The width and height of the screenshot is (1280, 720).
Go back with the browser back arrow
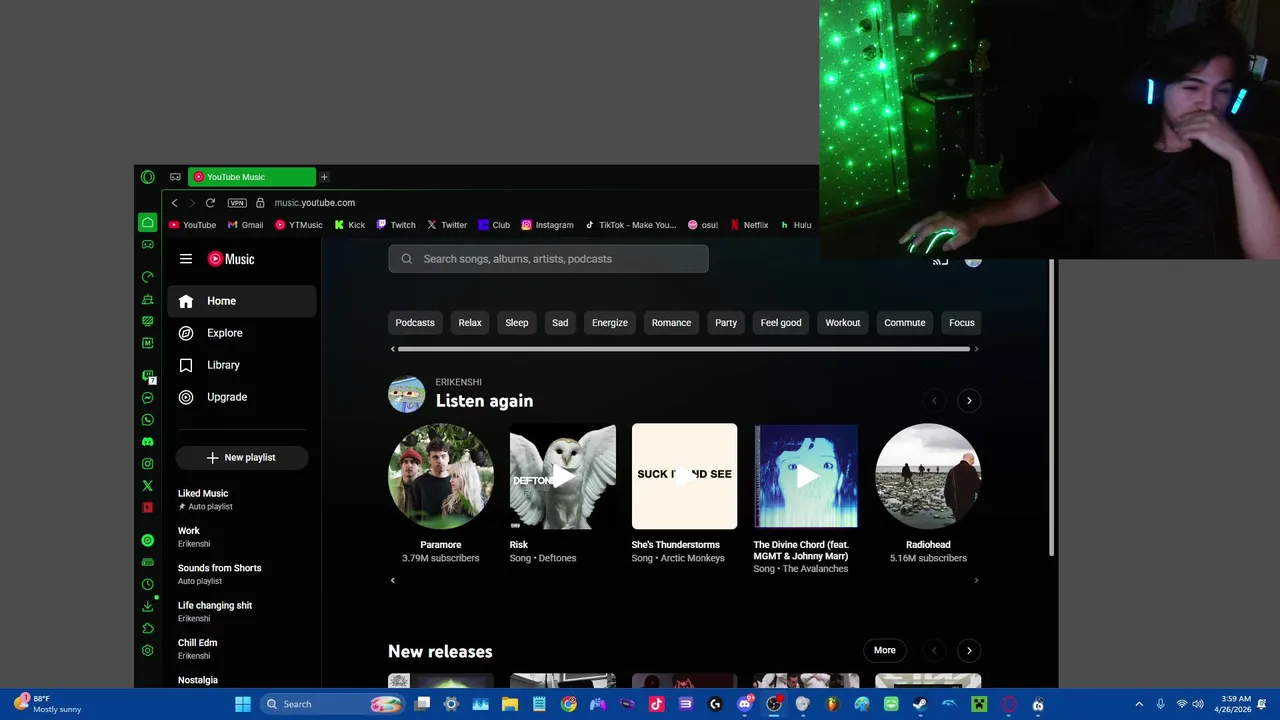pyautogui.click(x=174, y=203)
